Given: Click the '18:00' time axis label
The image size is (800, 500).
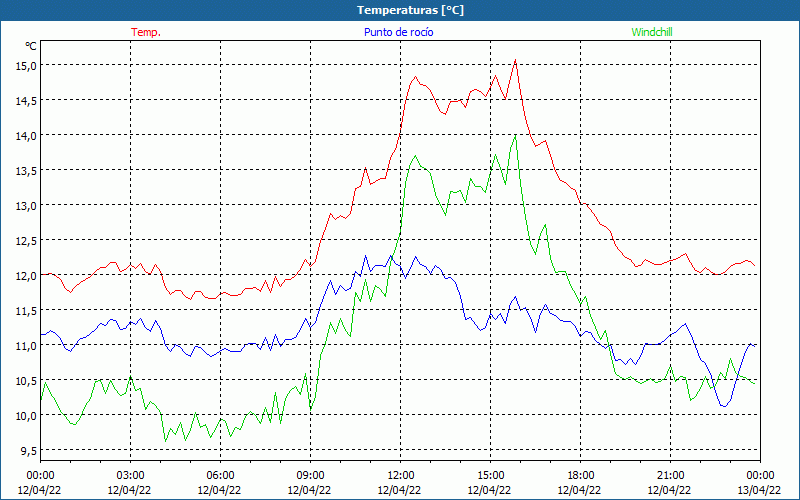Looking at the screenshot, I should (x=581, y=476).
